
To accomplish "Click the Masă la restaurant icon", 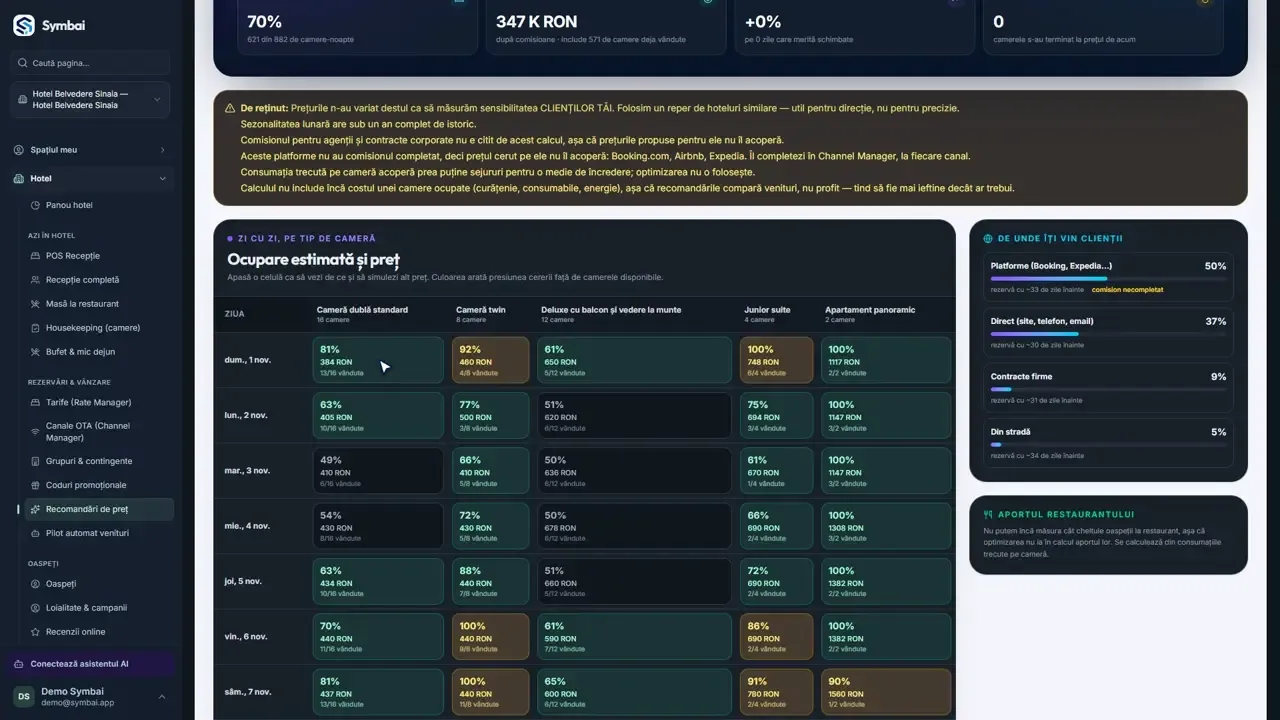I will pos(36,304).
